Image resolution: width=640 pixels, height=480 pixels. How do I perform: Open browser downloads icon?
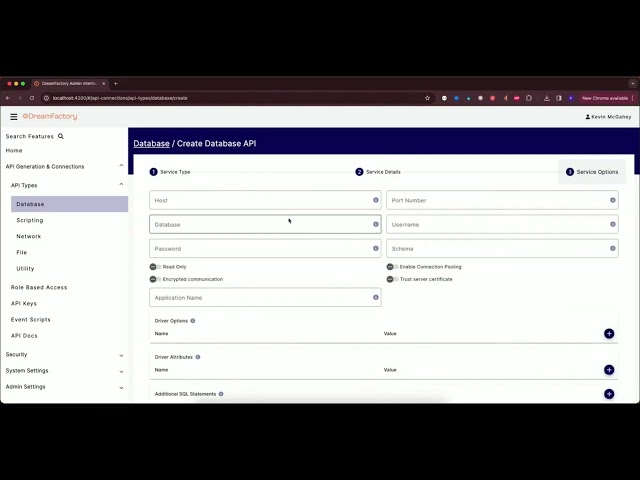(547, 98)
